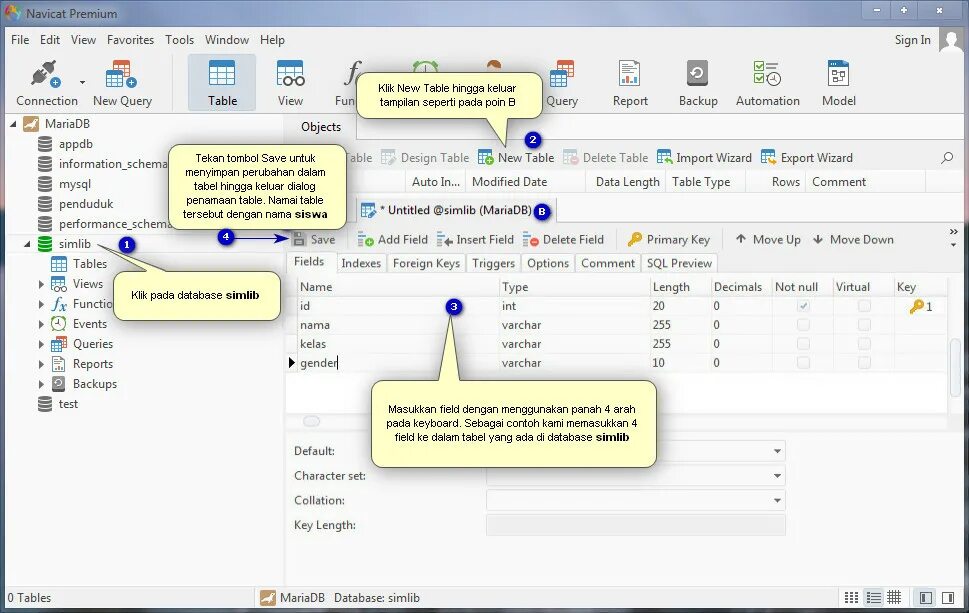Open the Default value dropdown
This screenshot has width=969, height=613.
point(777,451)
